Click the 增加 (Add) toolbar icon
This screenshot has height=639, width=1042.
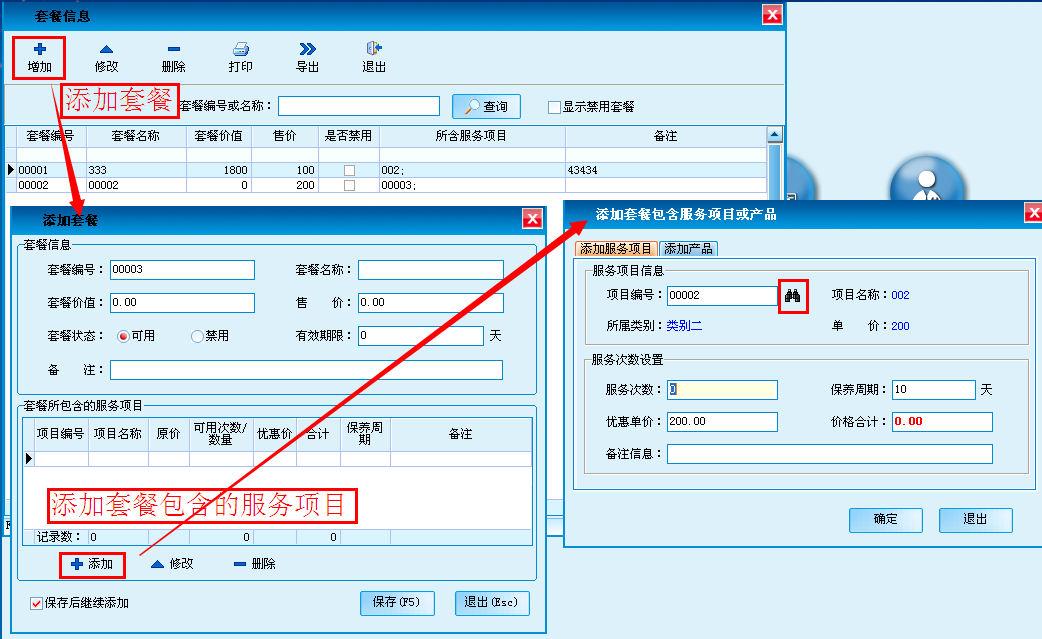pos(40,49)
